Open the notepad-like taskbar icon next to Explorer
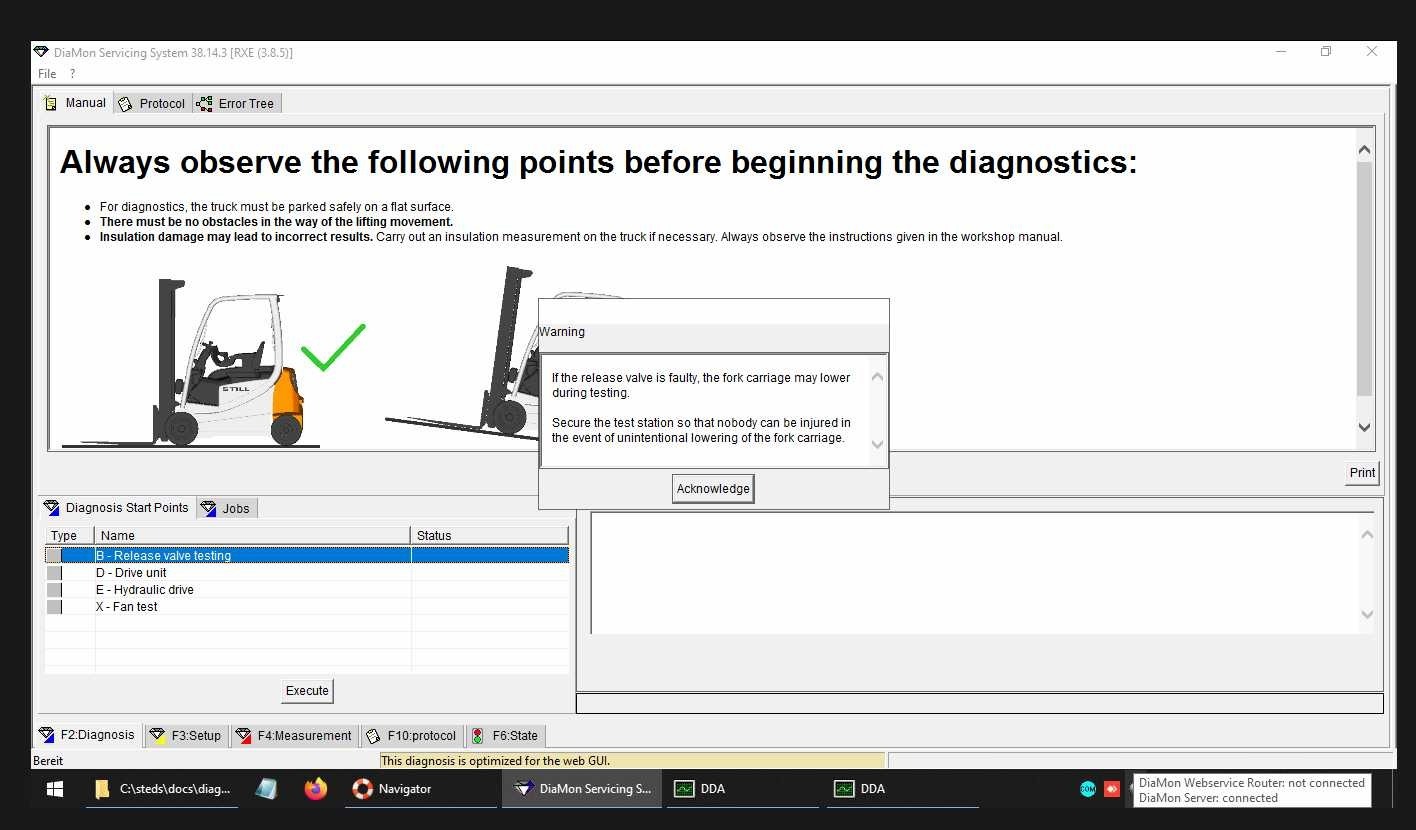The image size is (1416, 830). click(266, 789)
